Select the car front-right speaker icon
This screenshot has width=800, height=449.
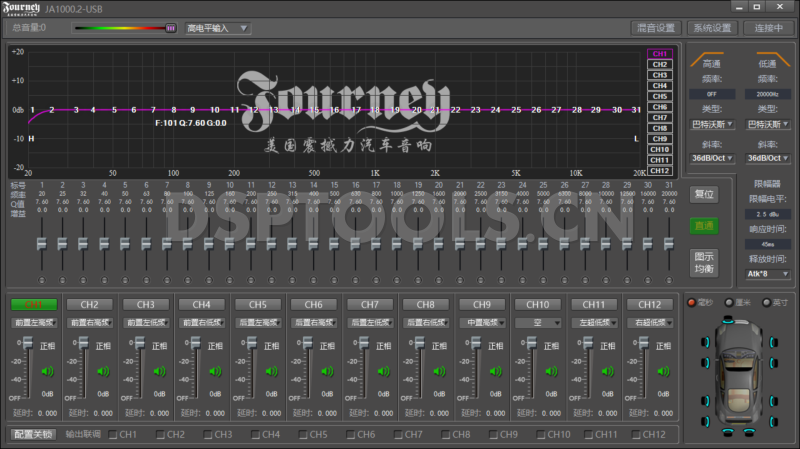[773, 342]
